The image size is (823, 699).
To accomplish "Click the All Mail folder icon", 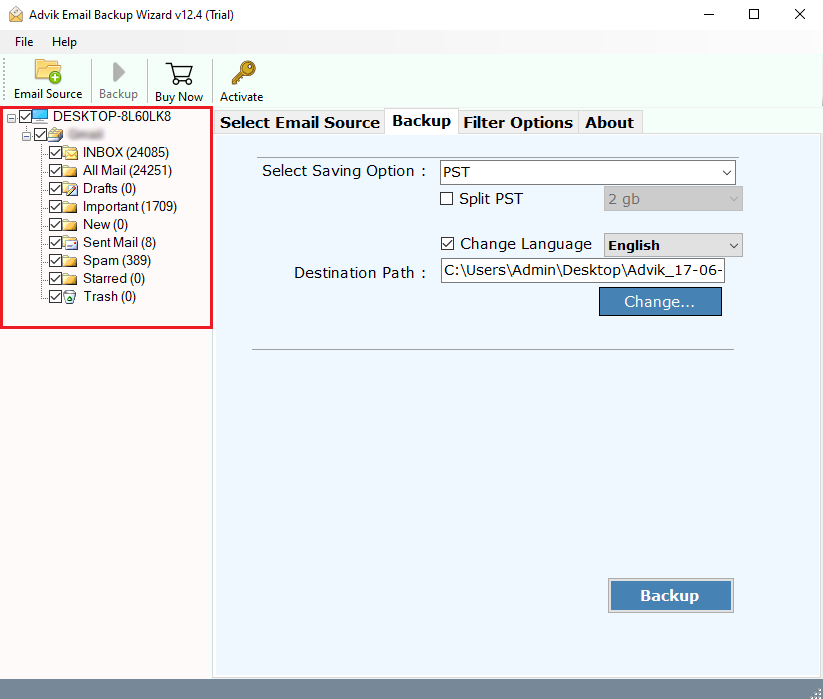I will (70, 171).
